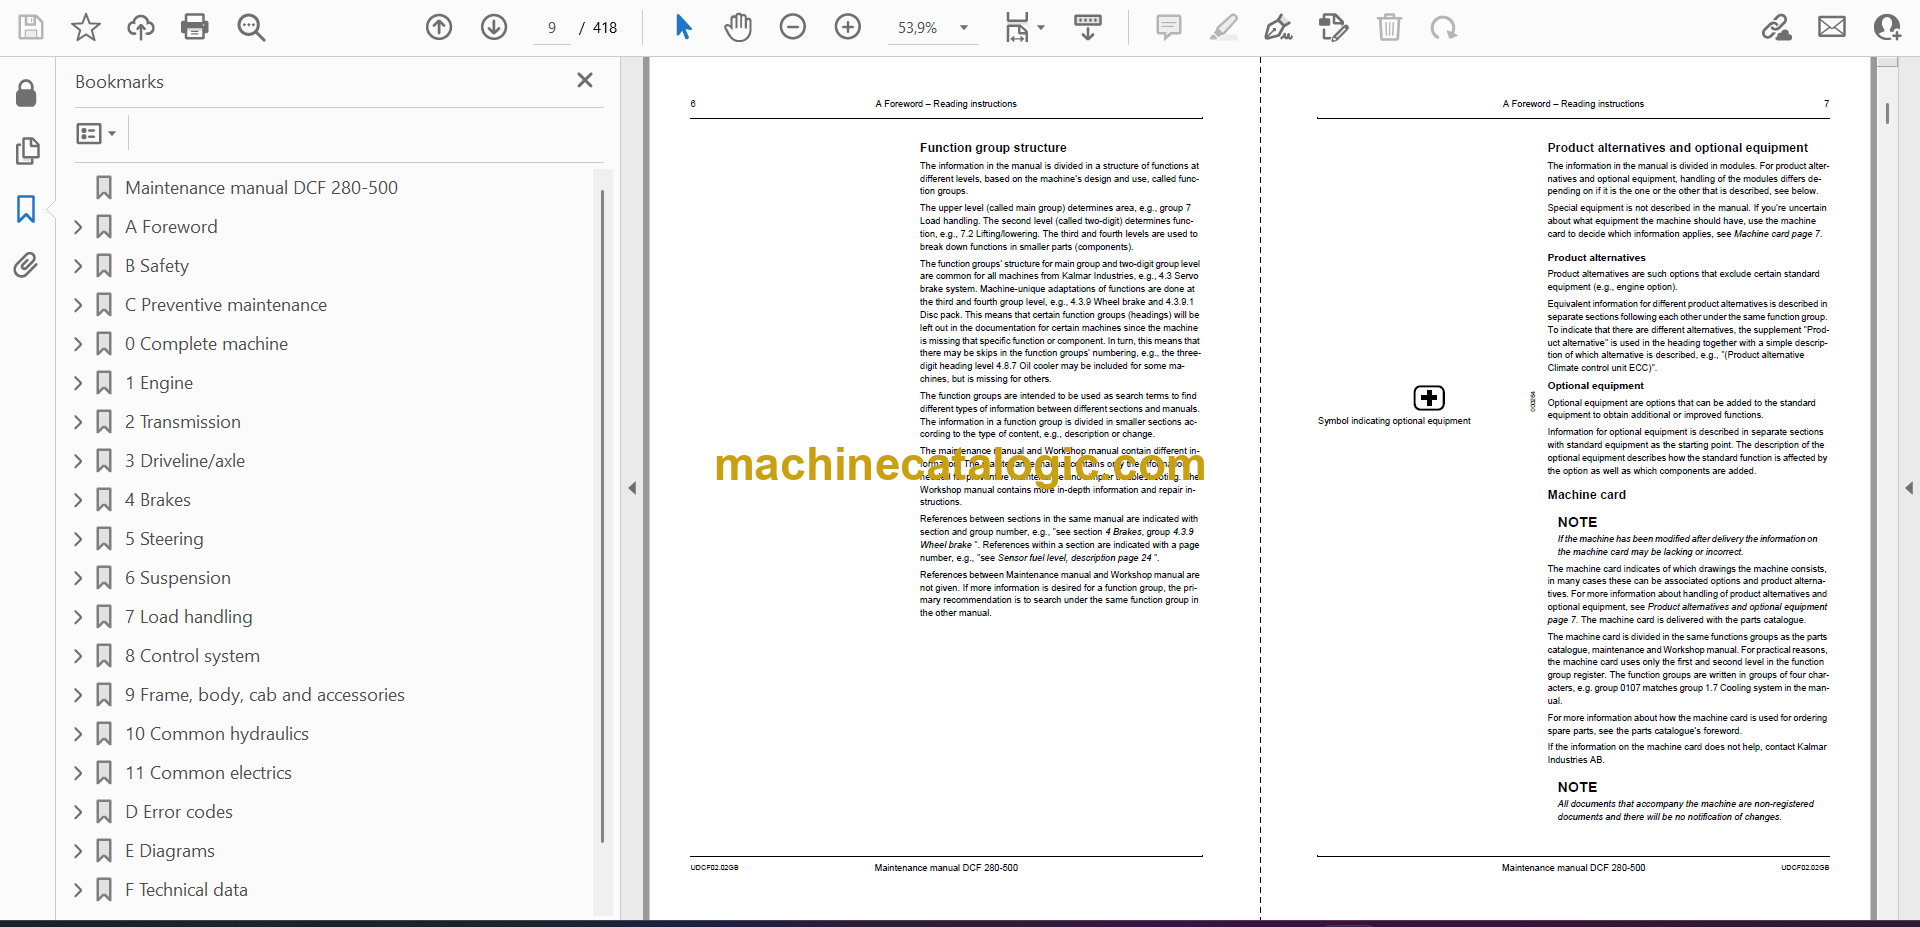The width and height of the screenshot is (1920, 927).
Task: Jump to 6 Suspension bookmark
Action: coord(177,578)
